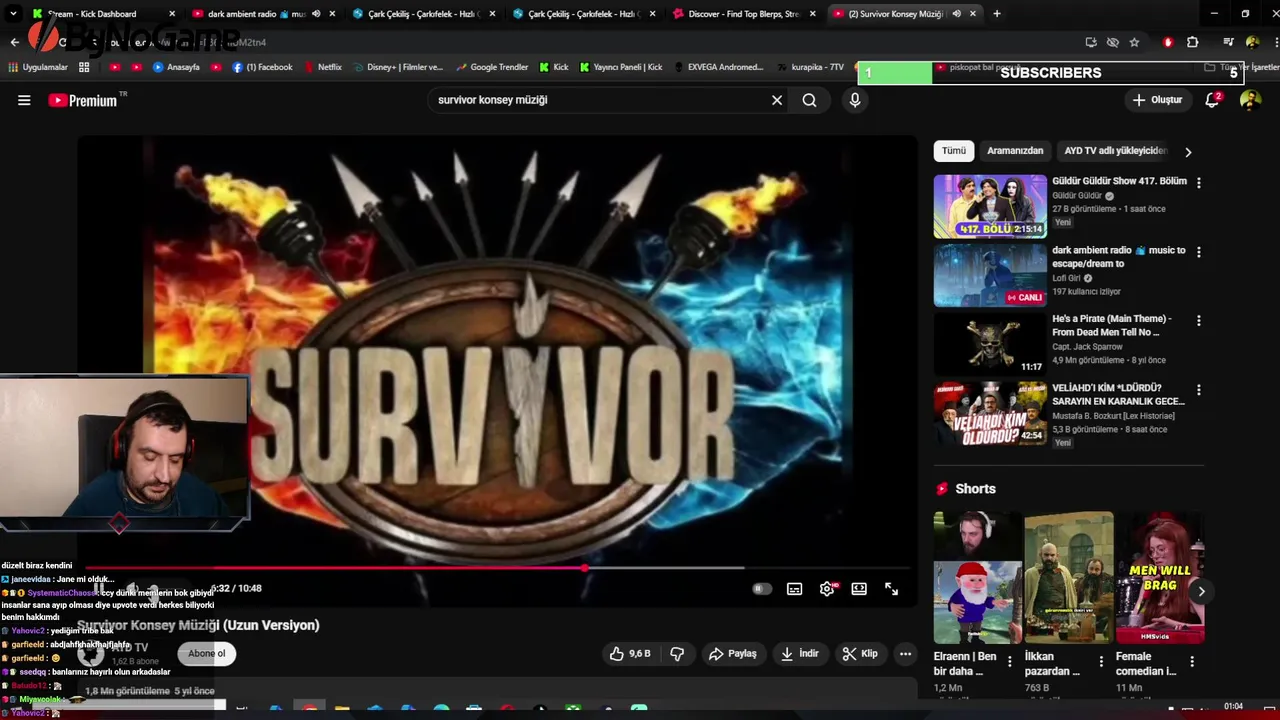This screenshot has height=720, width=1280.
Task: Start voice search with microphone
Action: pyautogui.click(x=855, y=100)
